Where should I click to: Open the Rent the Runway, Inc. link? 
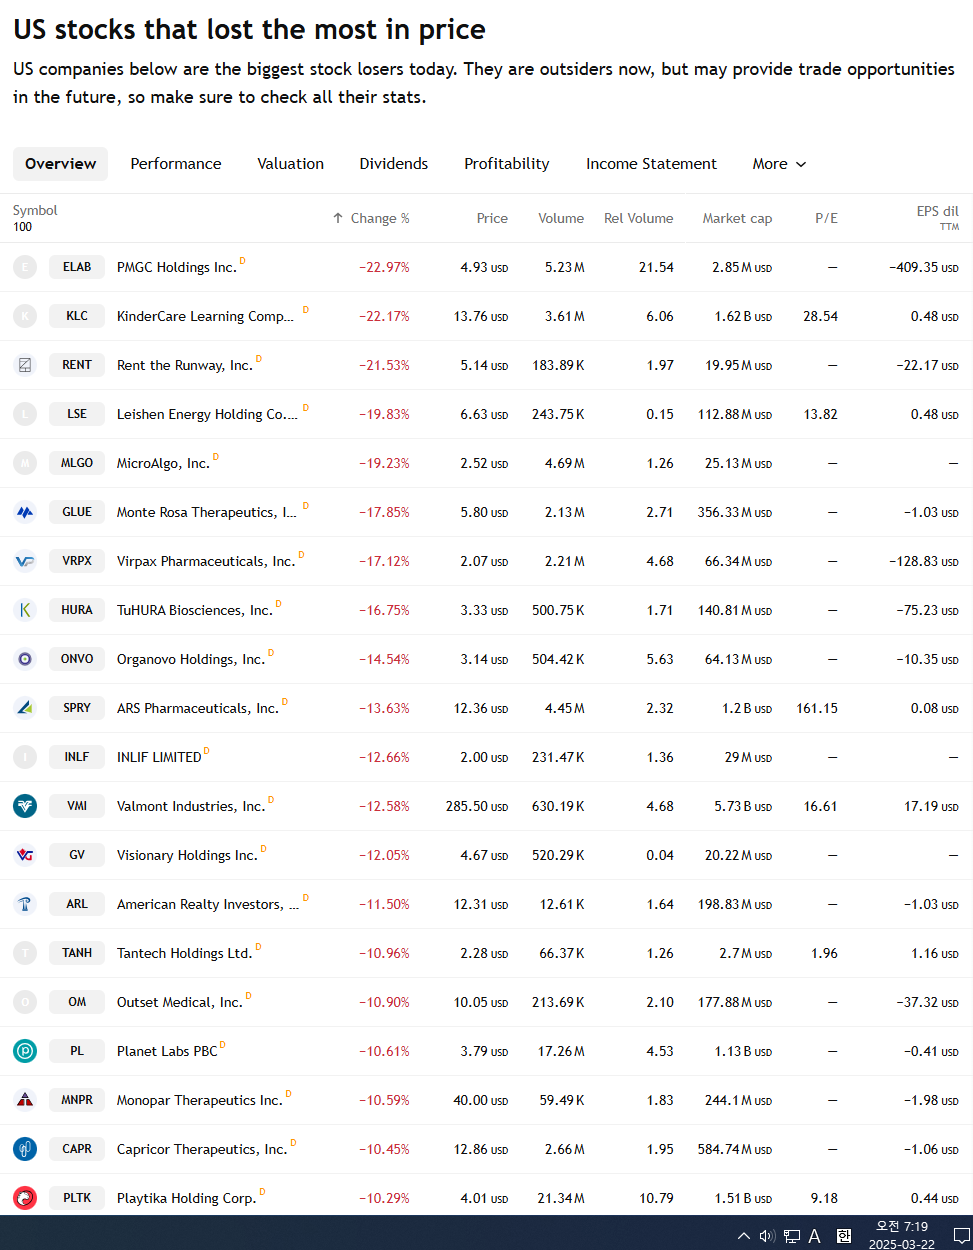pos(185,365)
